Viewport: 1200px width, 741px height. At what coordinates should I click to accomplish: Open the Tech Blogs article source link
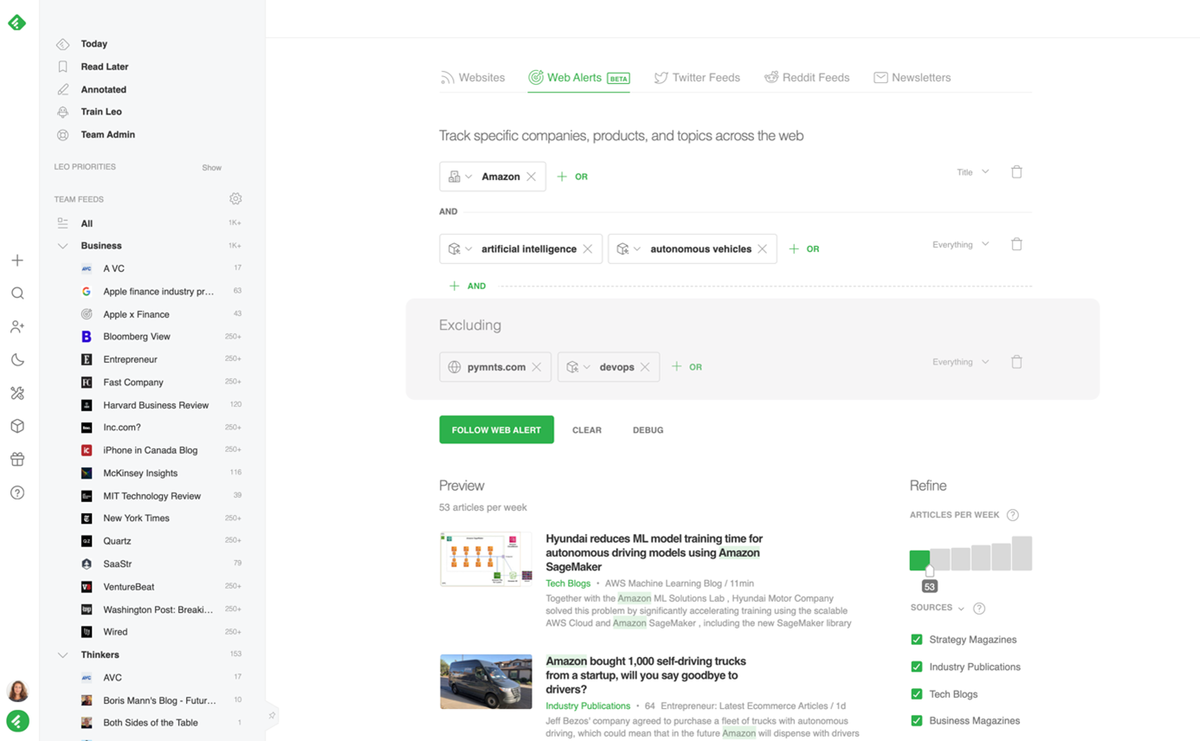(x=568, y=583)
